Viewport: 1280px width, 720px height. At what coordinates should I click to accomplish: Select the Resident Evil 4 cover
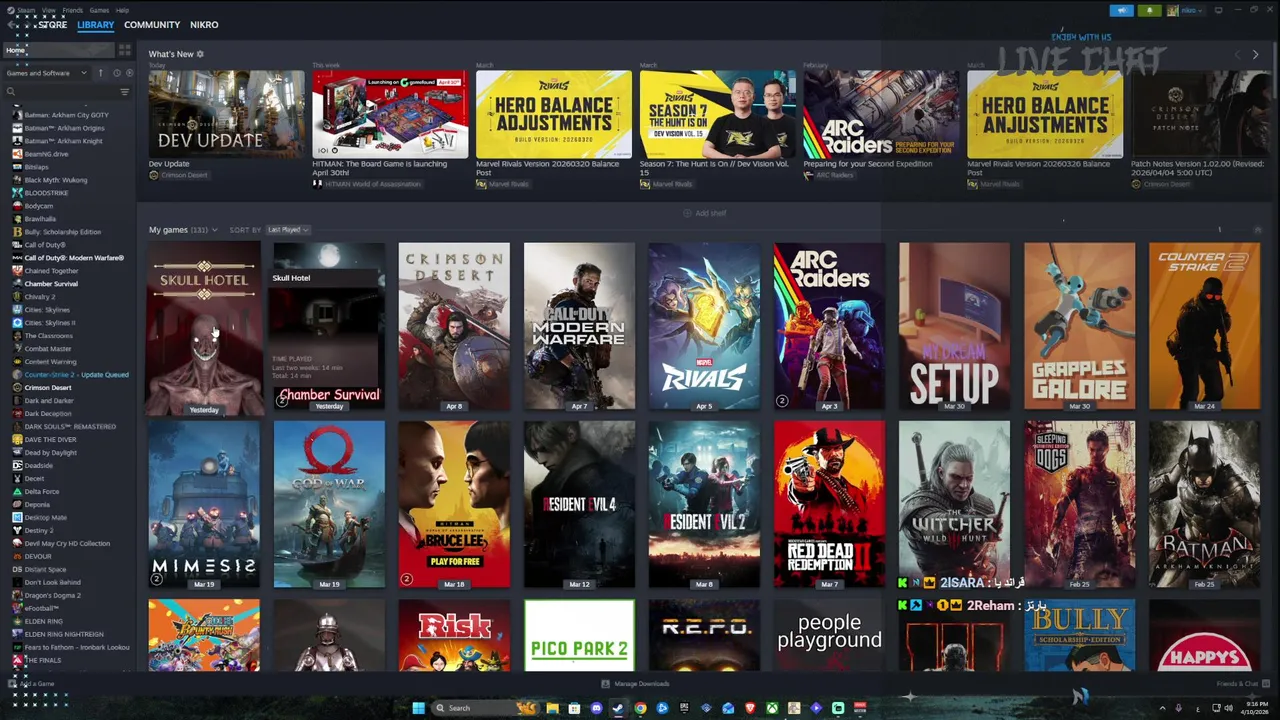click(x=579, y=504)
